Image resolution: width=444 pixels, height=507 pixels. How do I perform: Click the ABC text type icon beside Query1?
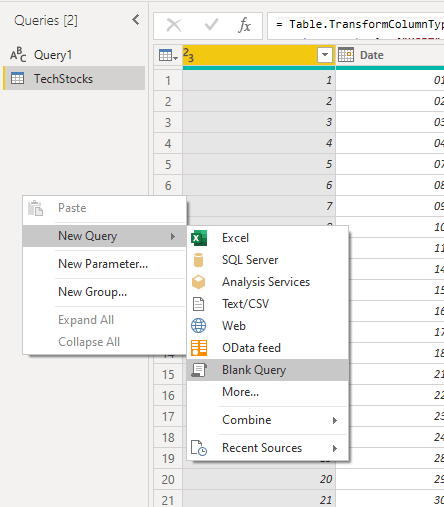coord(18,55)
